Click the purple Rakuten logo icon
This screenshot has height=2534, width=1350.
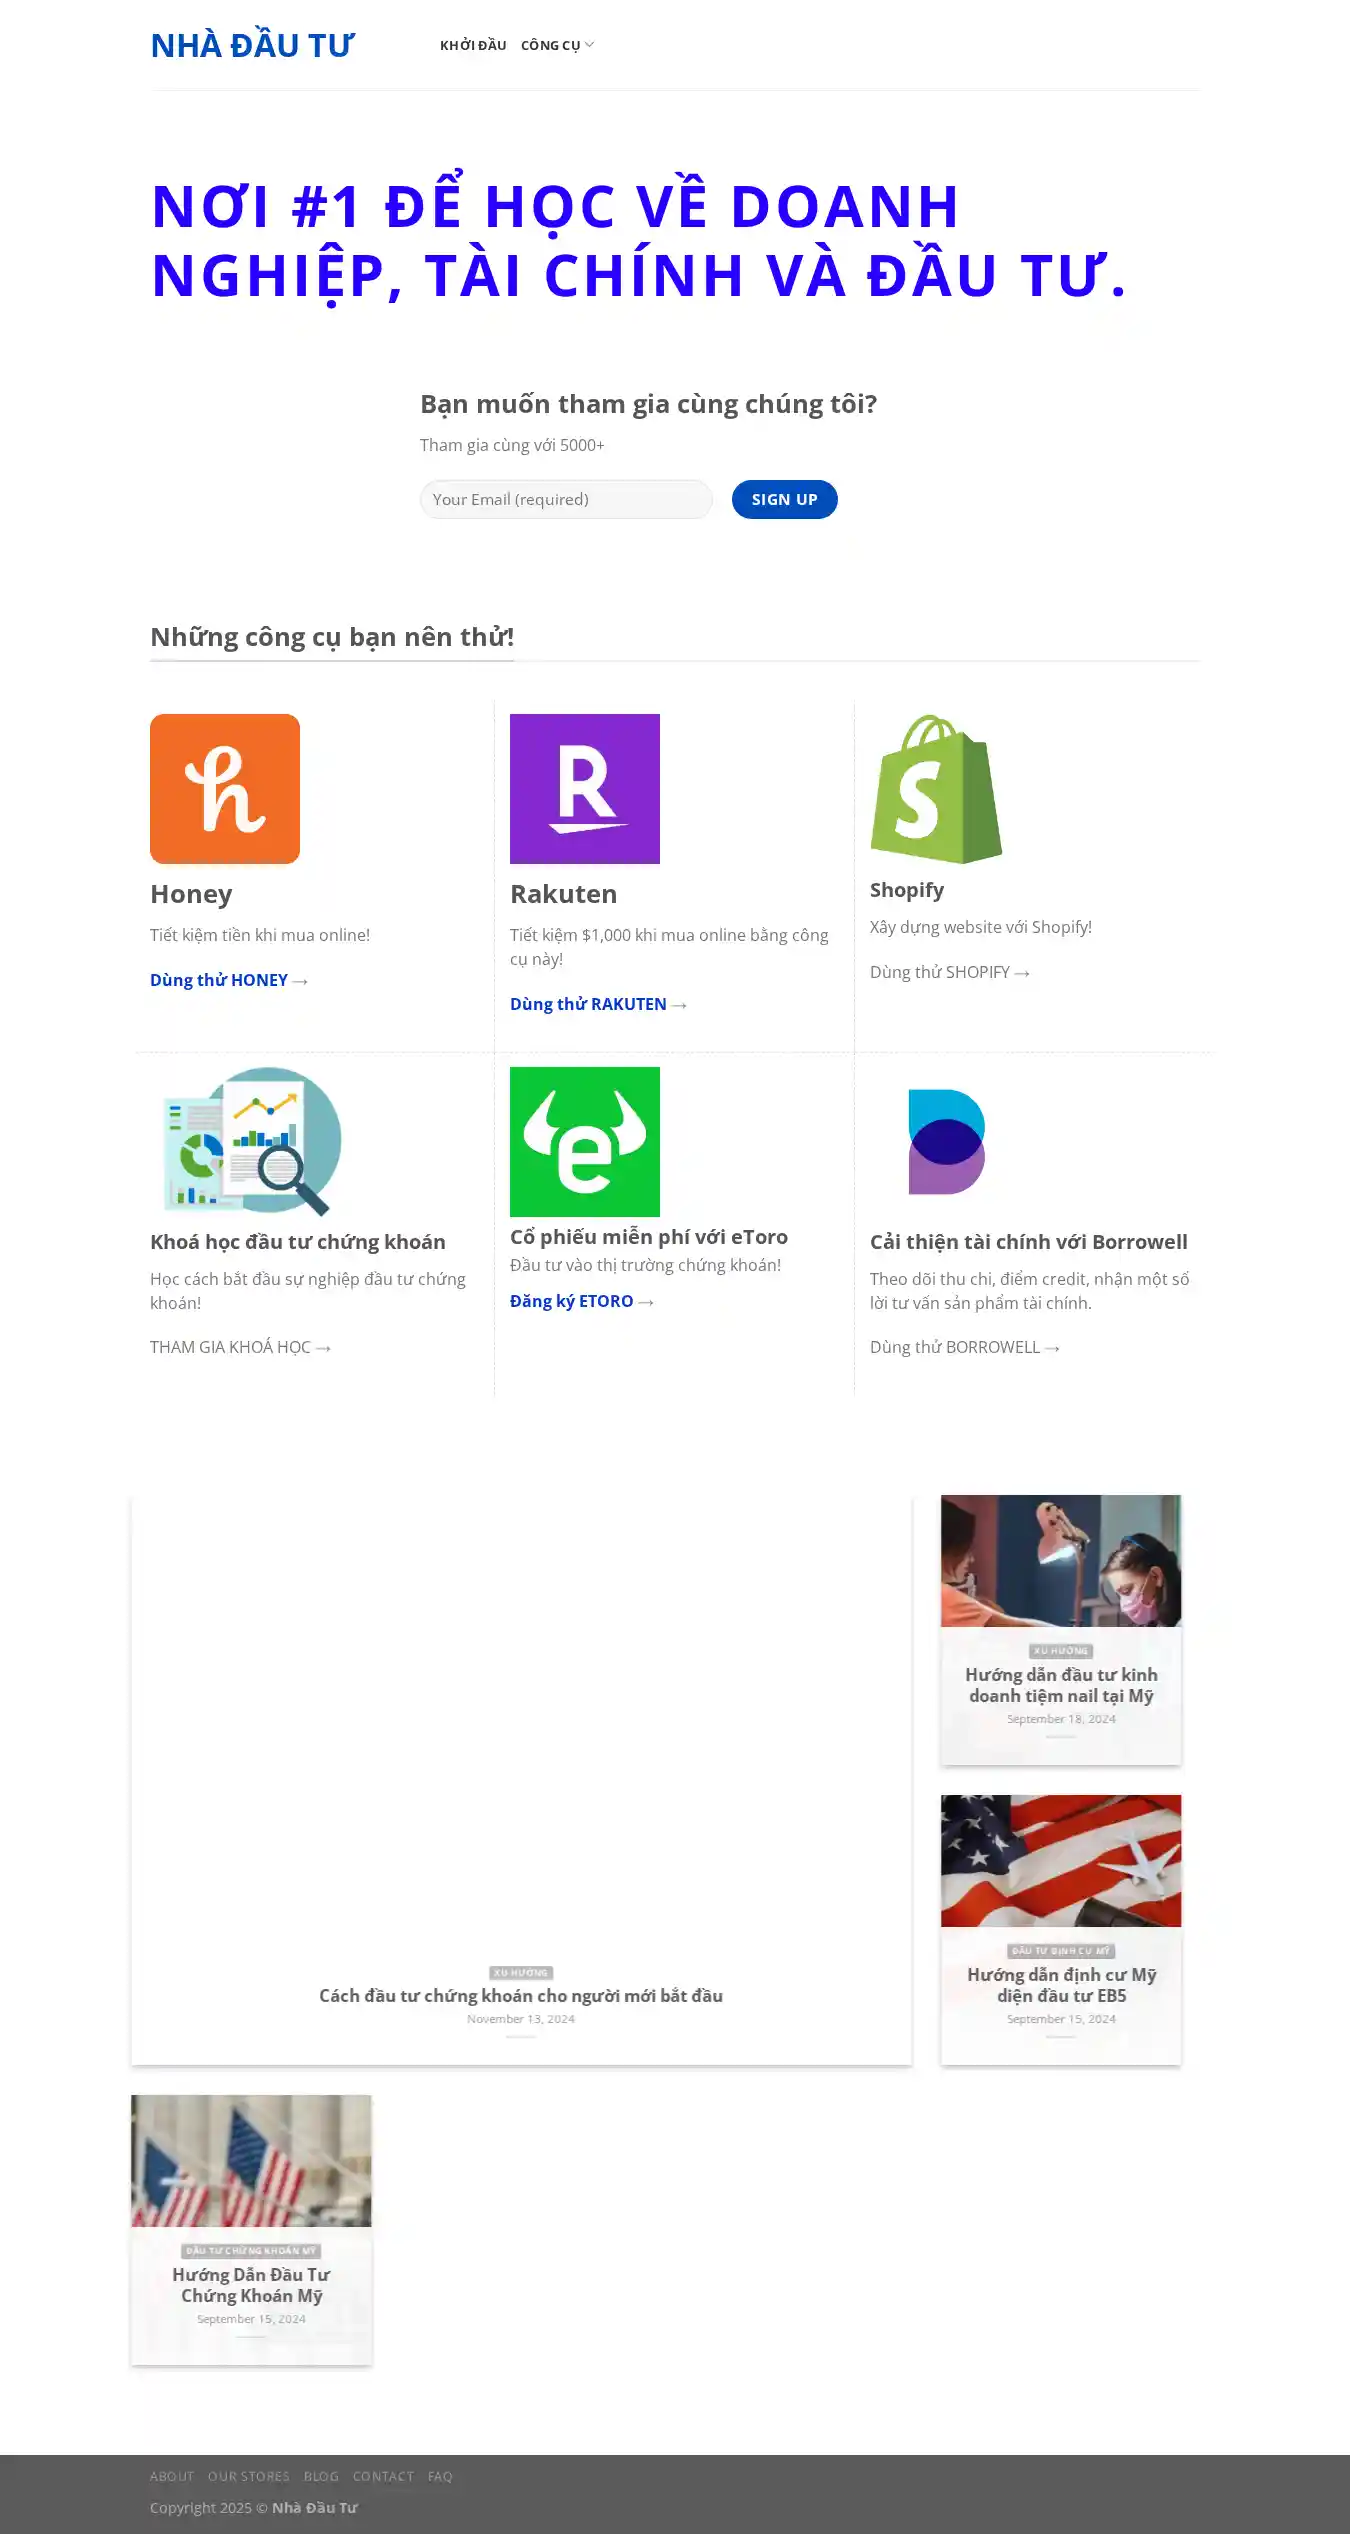[585, 788]
